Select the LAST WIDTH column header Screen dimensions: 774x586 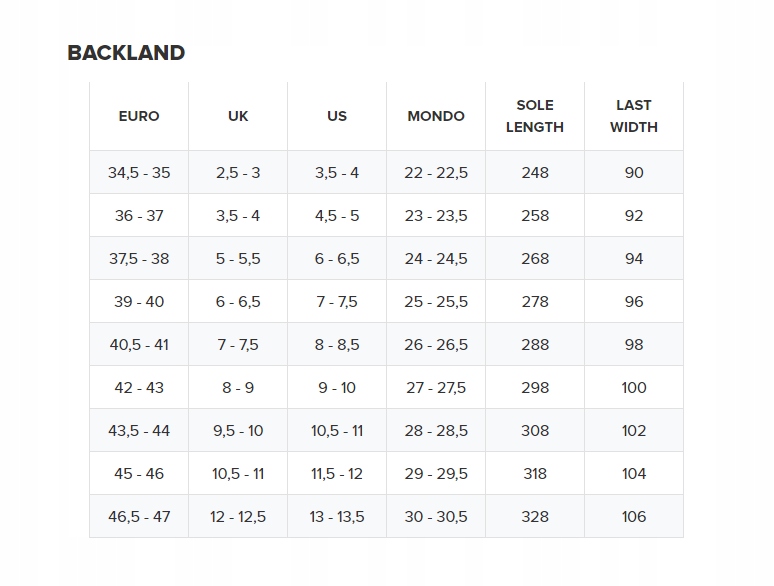coord(634,116)
